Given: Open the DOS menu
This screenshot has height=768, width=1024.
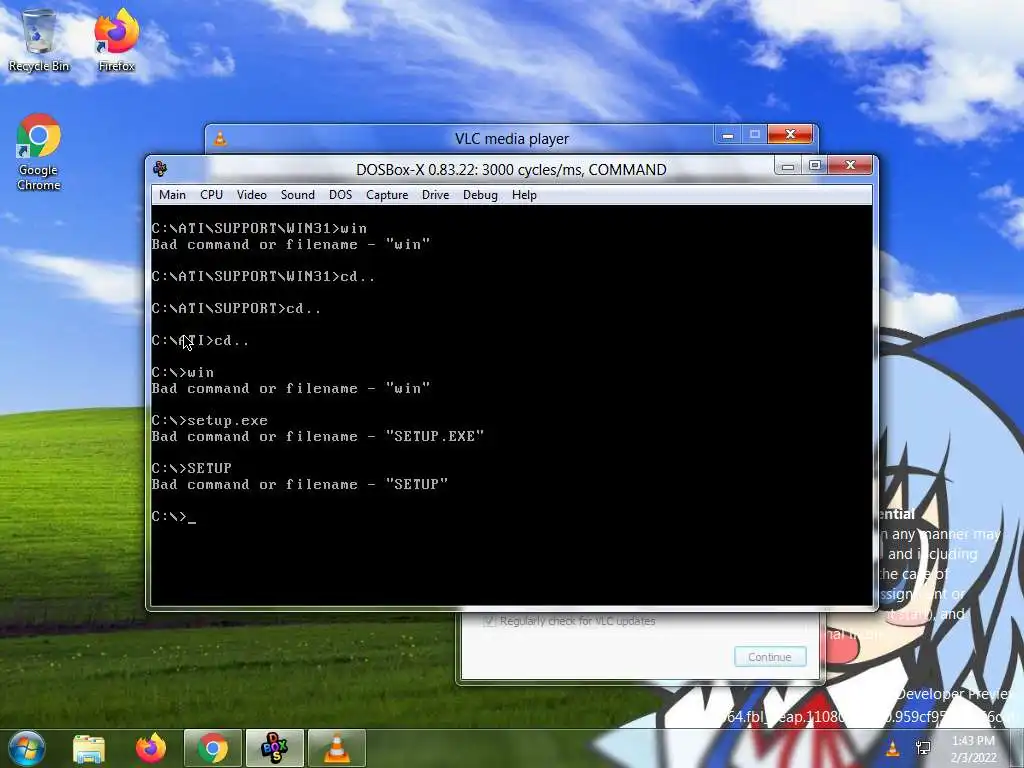Looking at the screenshot, I should click(340, 195).
